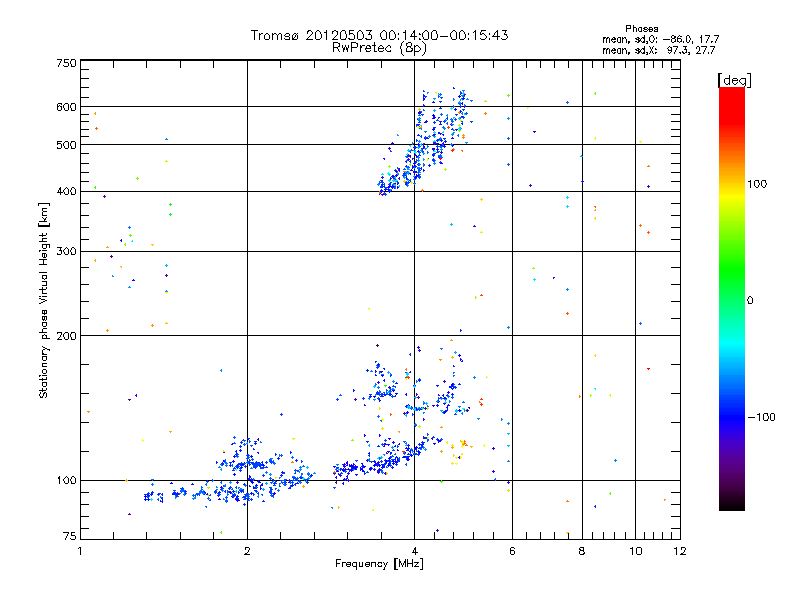Click the Phases statistics heading
800x600 pixels.
click(x=641, y=29)
